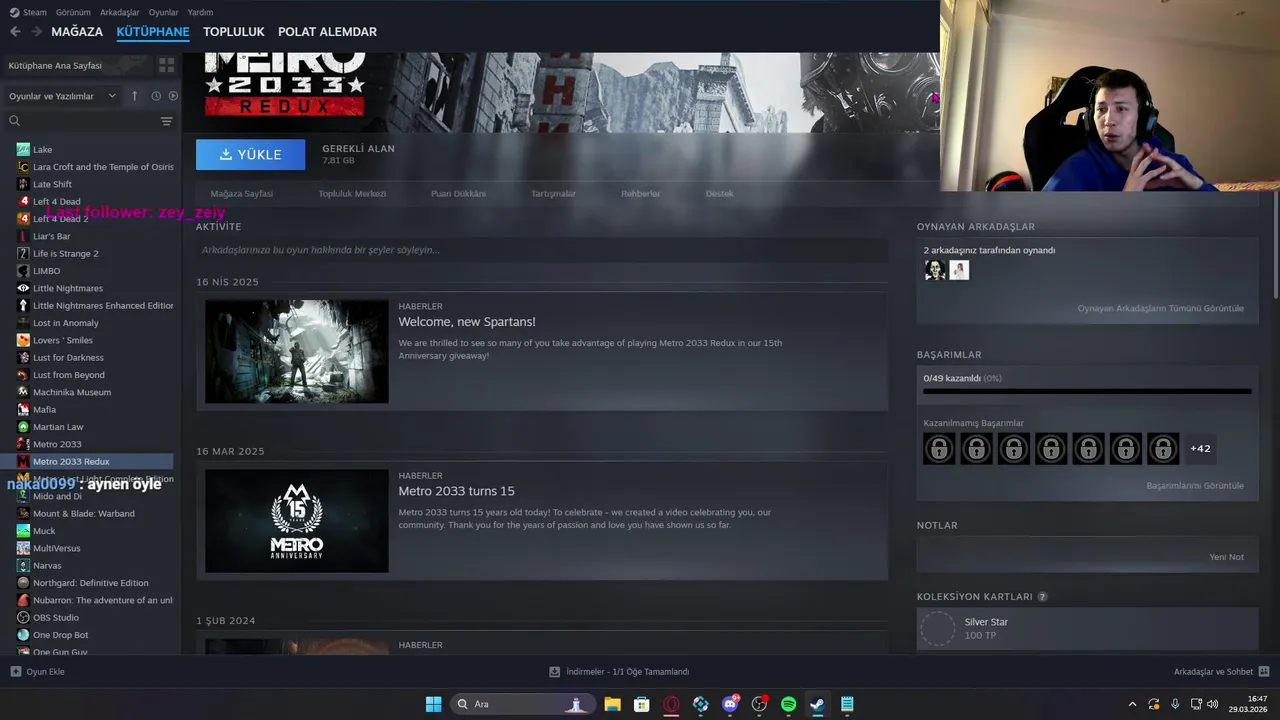The height and width of the screenshot is (720, 1280).
Task: Click the activity comment input field
Action: pos(542,250)
